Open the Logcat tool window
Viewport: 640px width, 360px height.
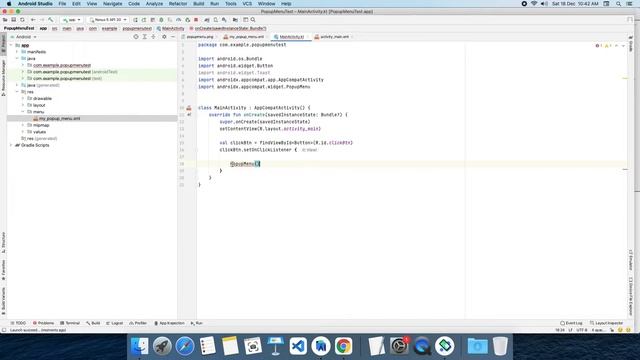pos(115,323)
